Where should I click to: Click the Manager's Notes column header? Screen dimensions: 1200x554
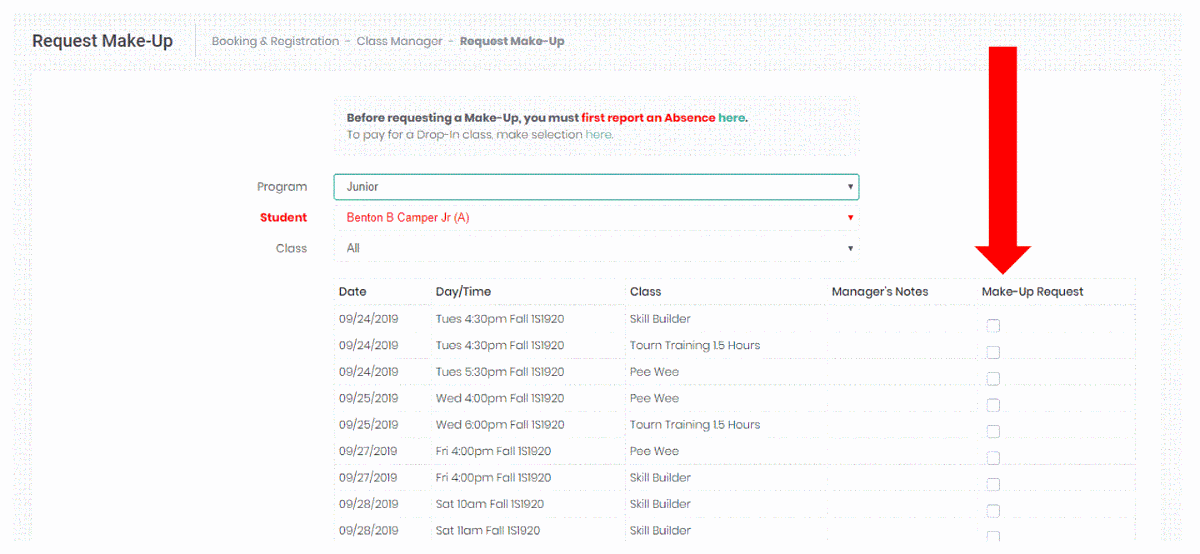tap(879, 292)
